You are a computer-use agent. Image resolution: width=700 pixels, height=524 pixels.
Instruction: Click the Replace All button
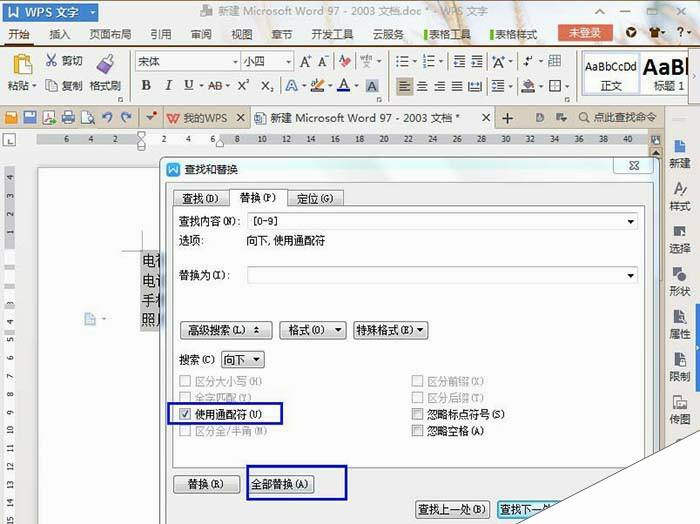[281, 484]
